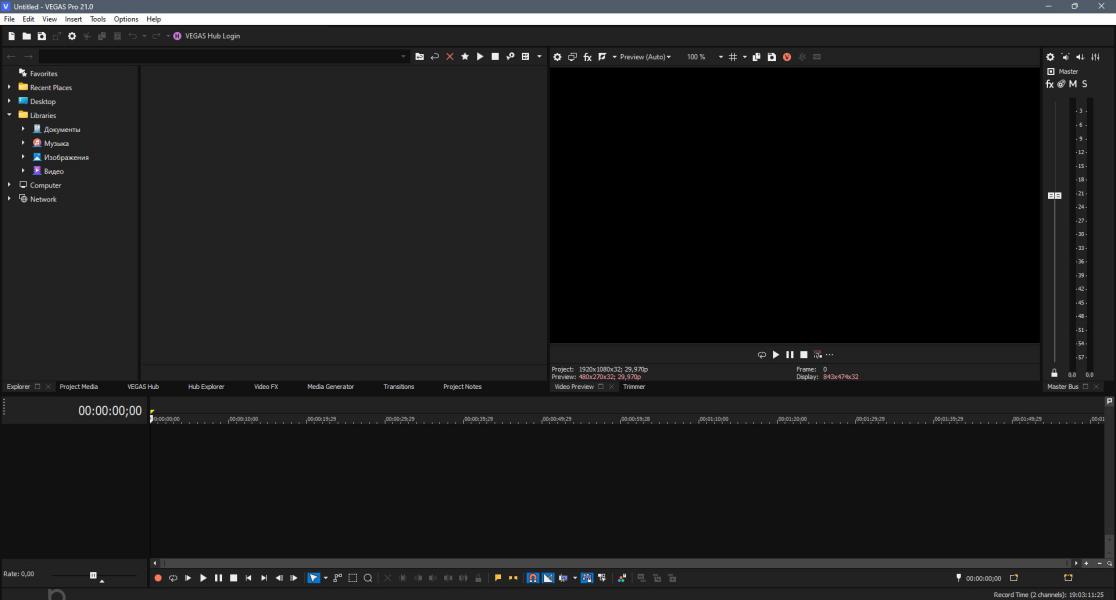Expand the Recent Places tree node
The image size is (1116, 600).
9,87
